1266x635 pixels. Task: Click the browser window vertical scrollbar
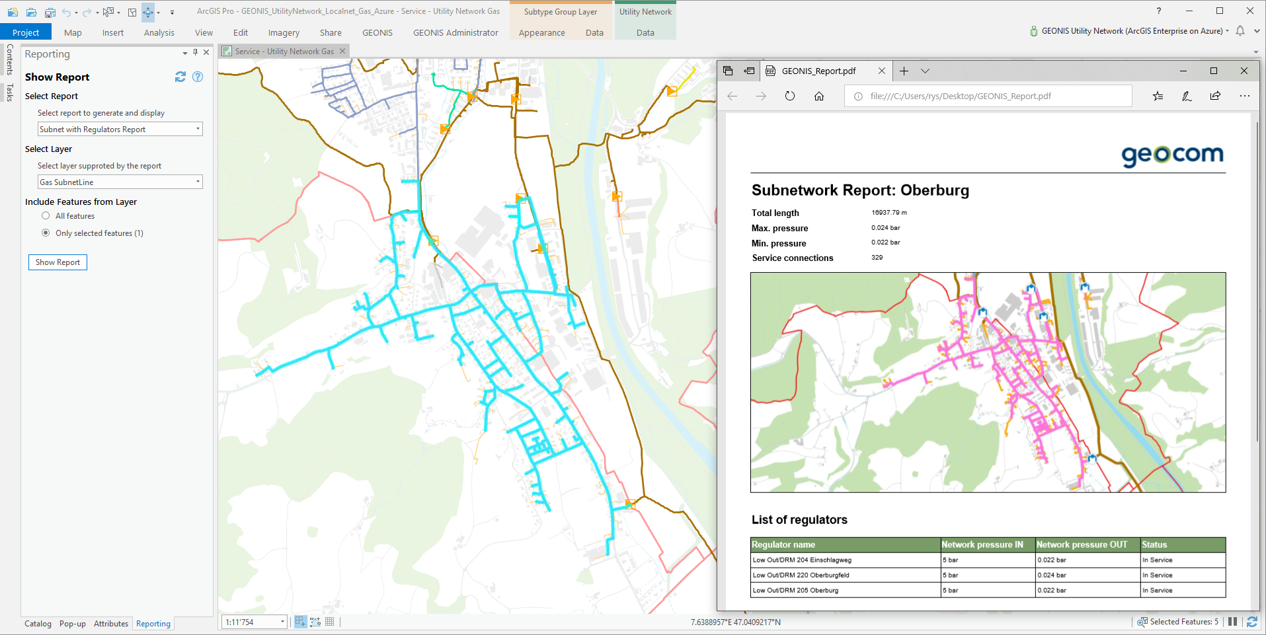click(x=1258, y=280)
